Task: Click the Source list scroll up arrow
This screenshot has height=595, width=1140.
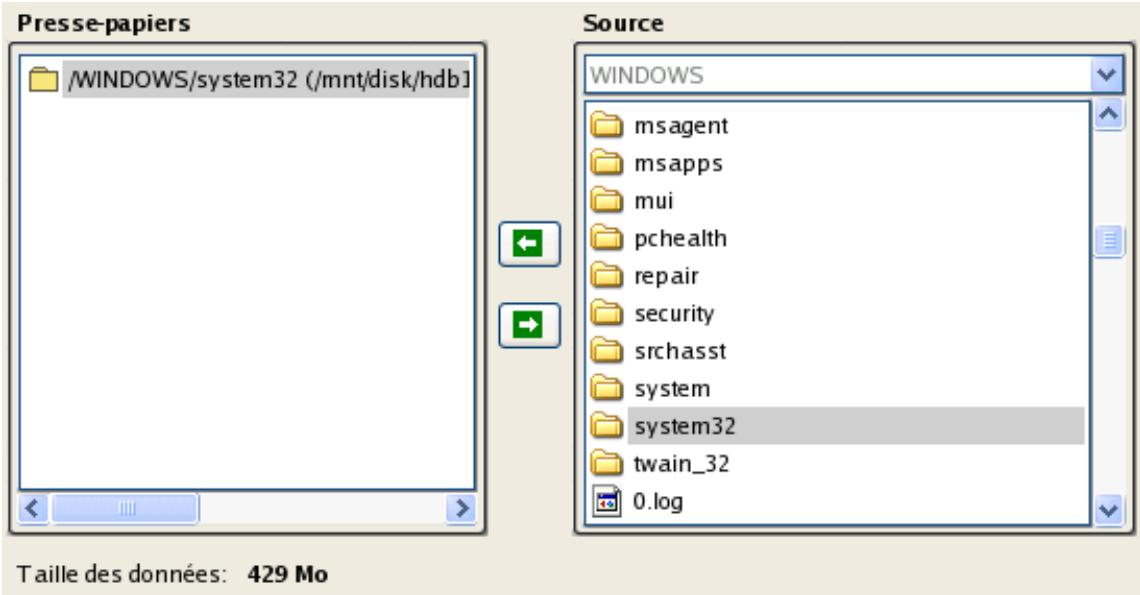Action: [x=1109, y=116]
